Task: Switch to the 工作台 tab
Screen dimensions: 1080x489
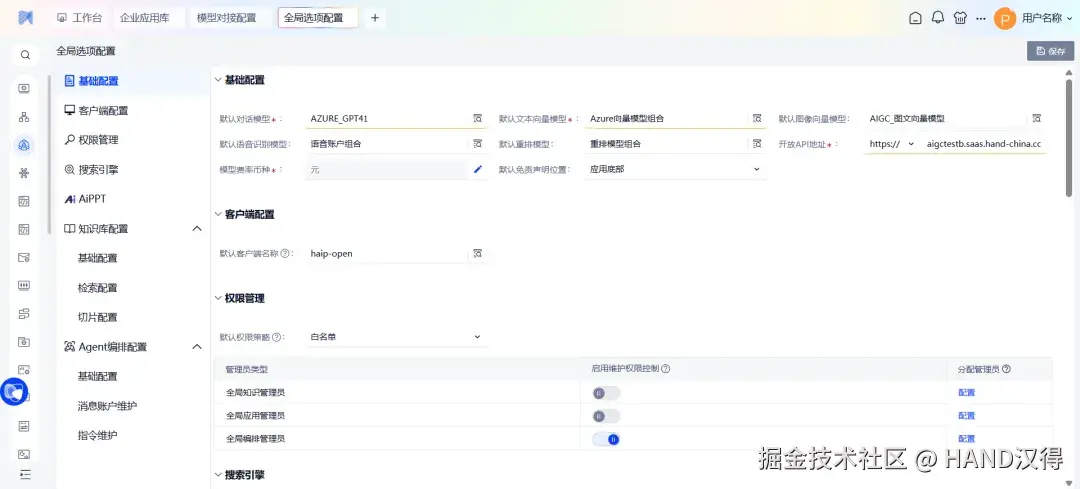Action: coord(79,18)
